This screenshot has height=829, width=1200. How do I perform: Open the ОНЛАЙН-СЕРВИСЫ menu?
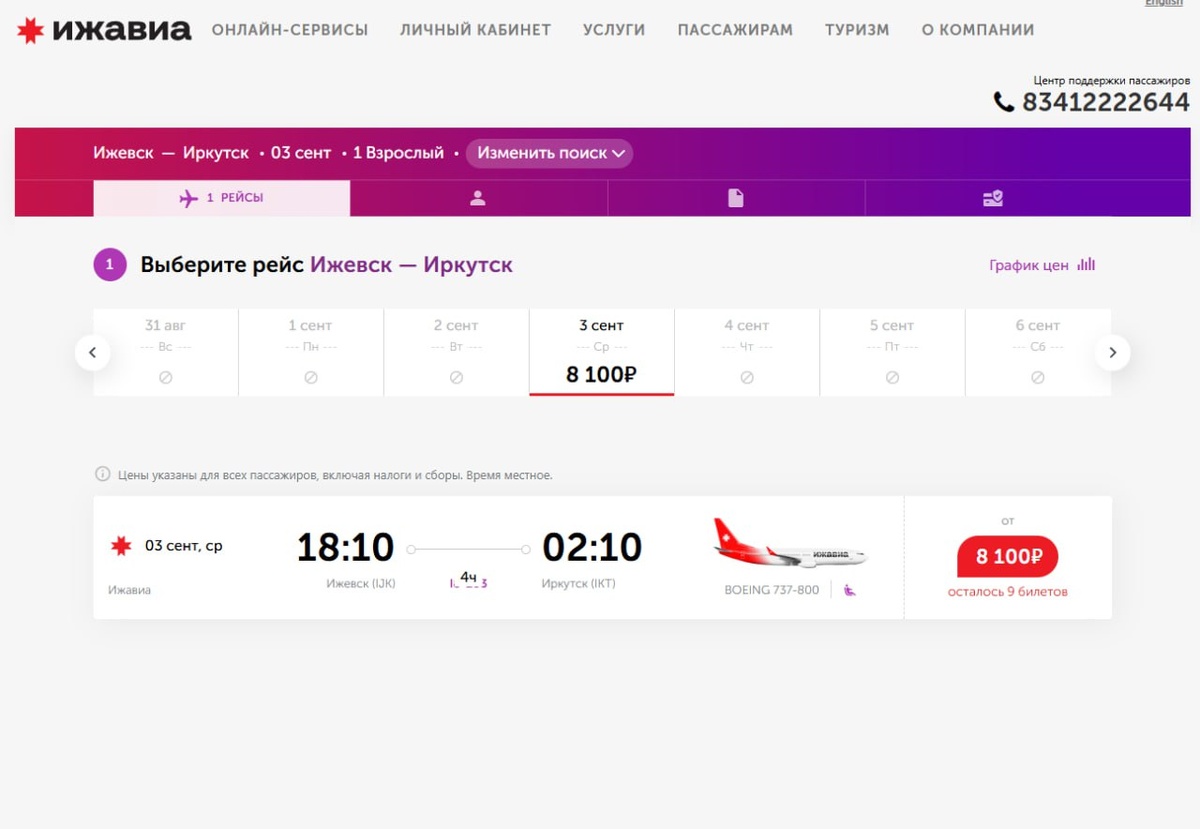[290, 30]
